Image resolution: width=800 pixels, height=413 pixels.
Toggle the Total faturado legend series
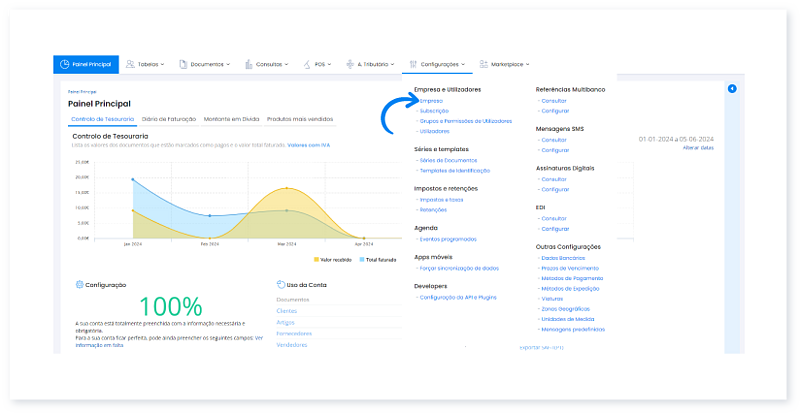tap(375, 259)
